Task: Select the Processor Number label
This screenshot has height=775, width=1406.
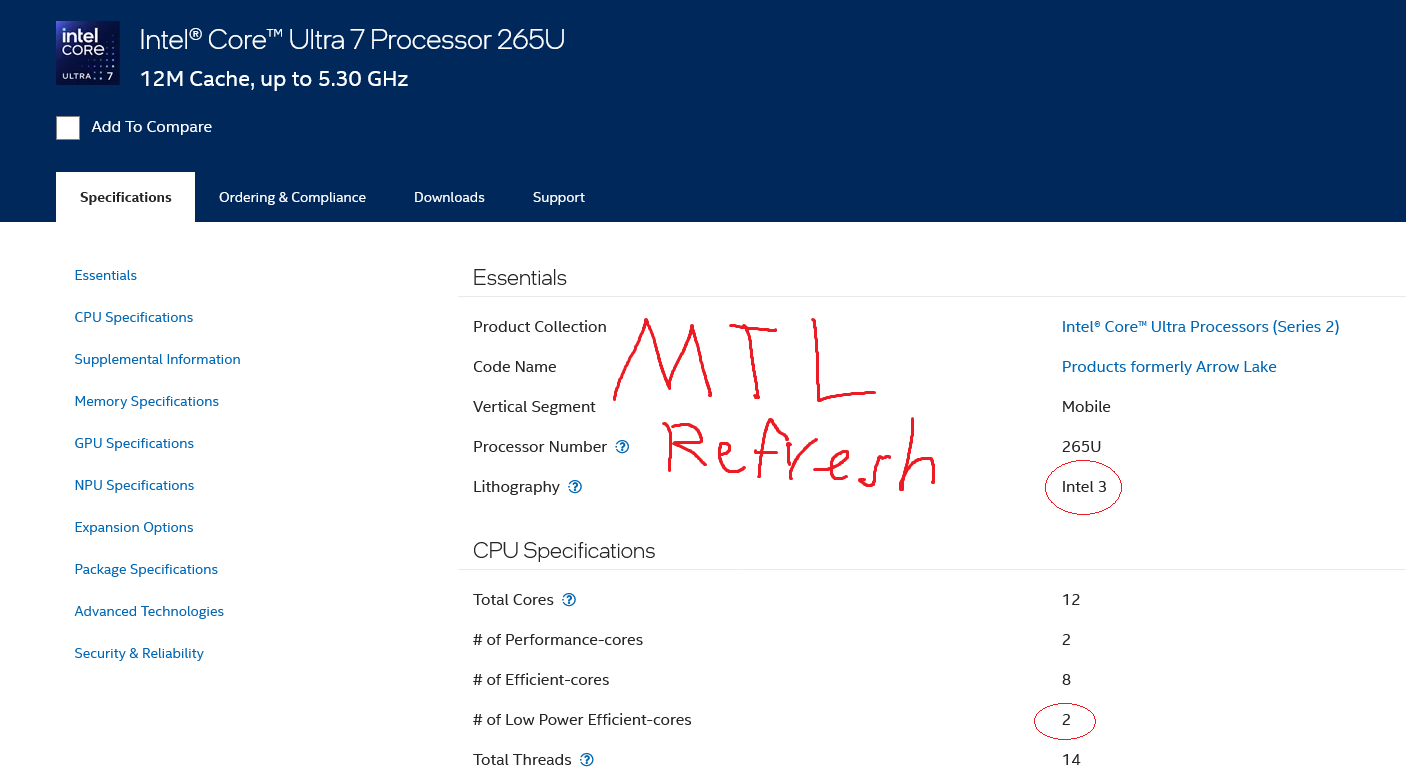Action: point(540,447)
